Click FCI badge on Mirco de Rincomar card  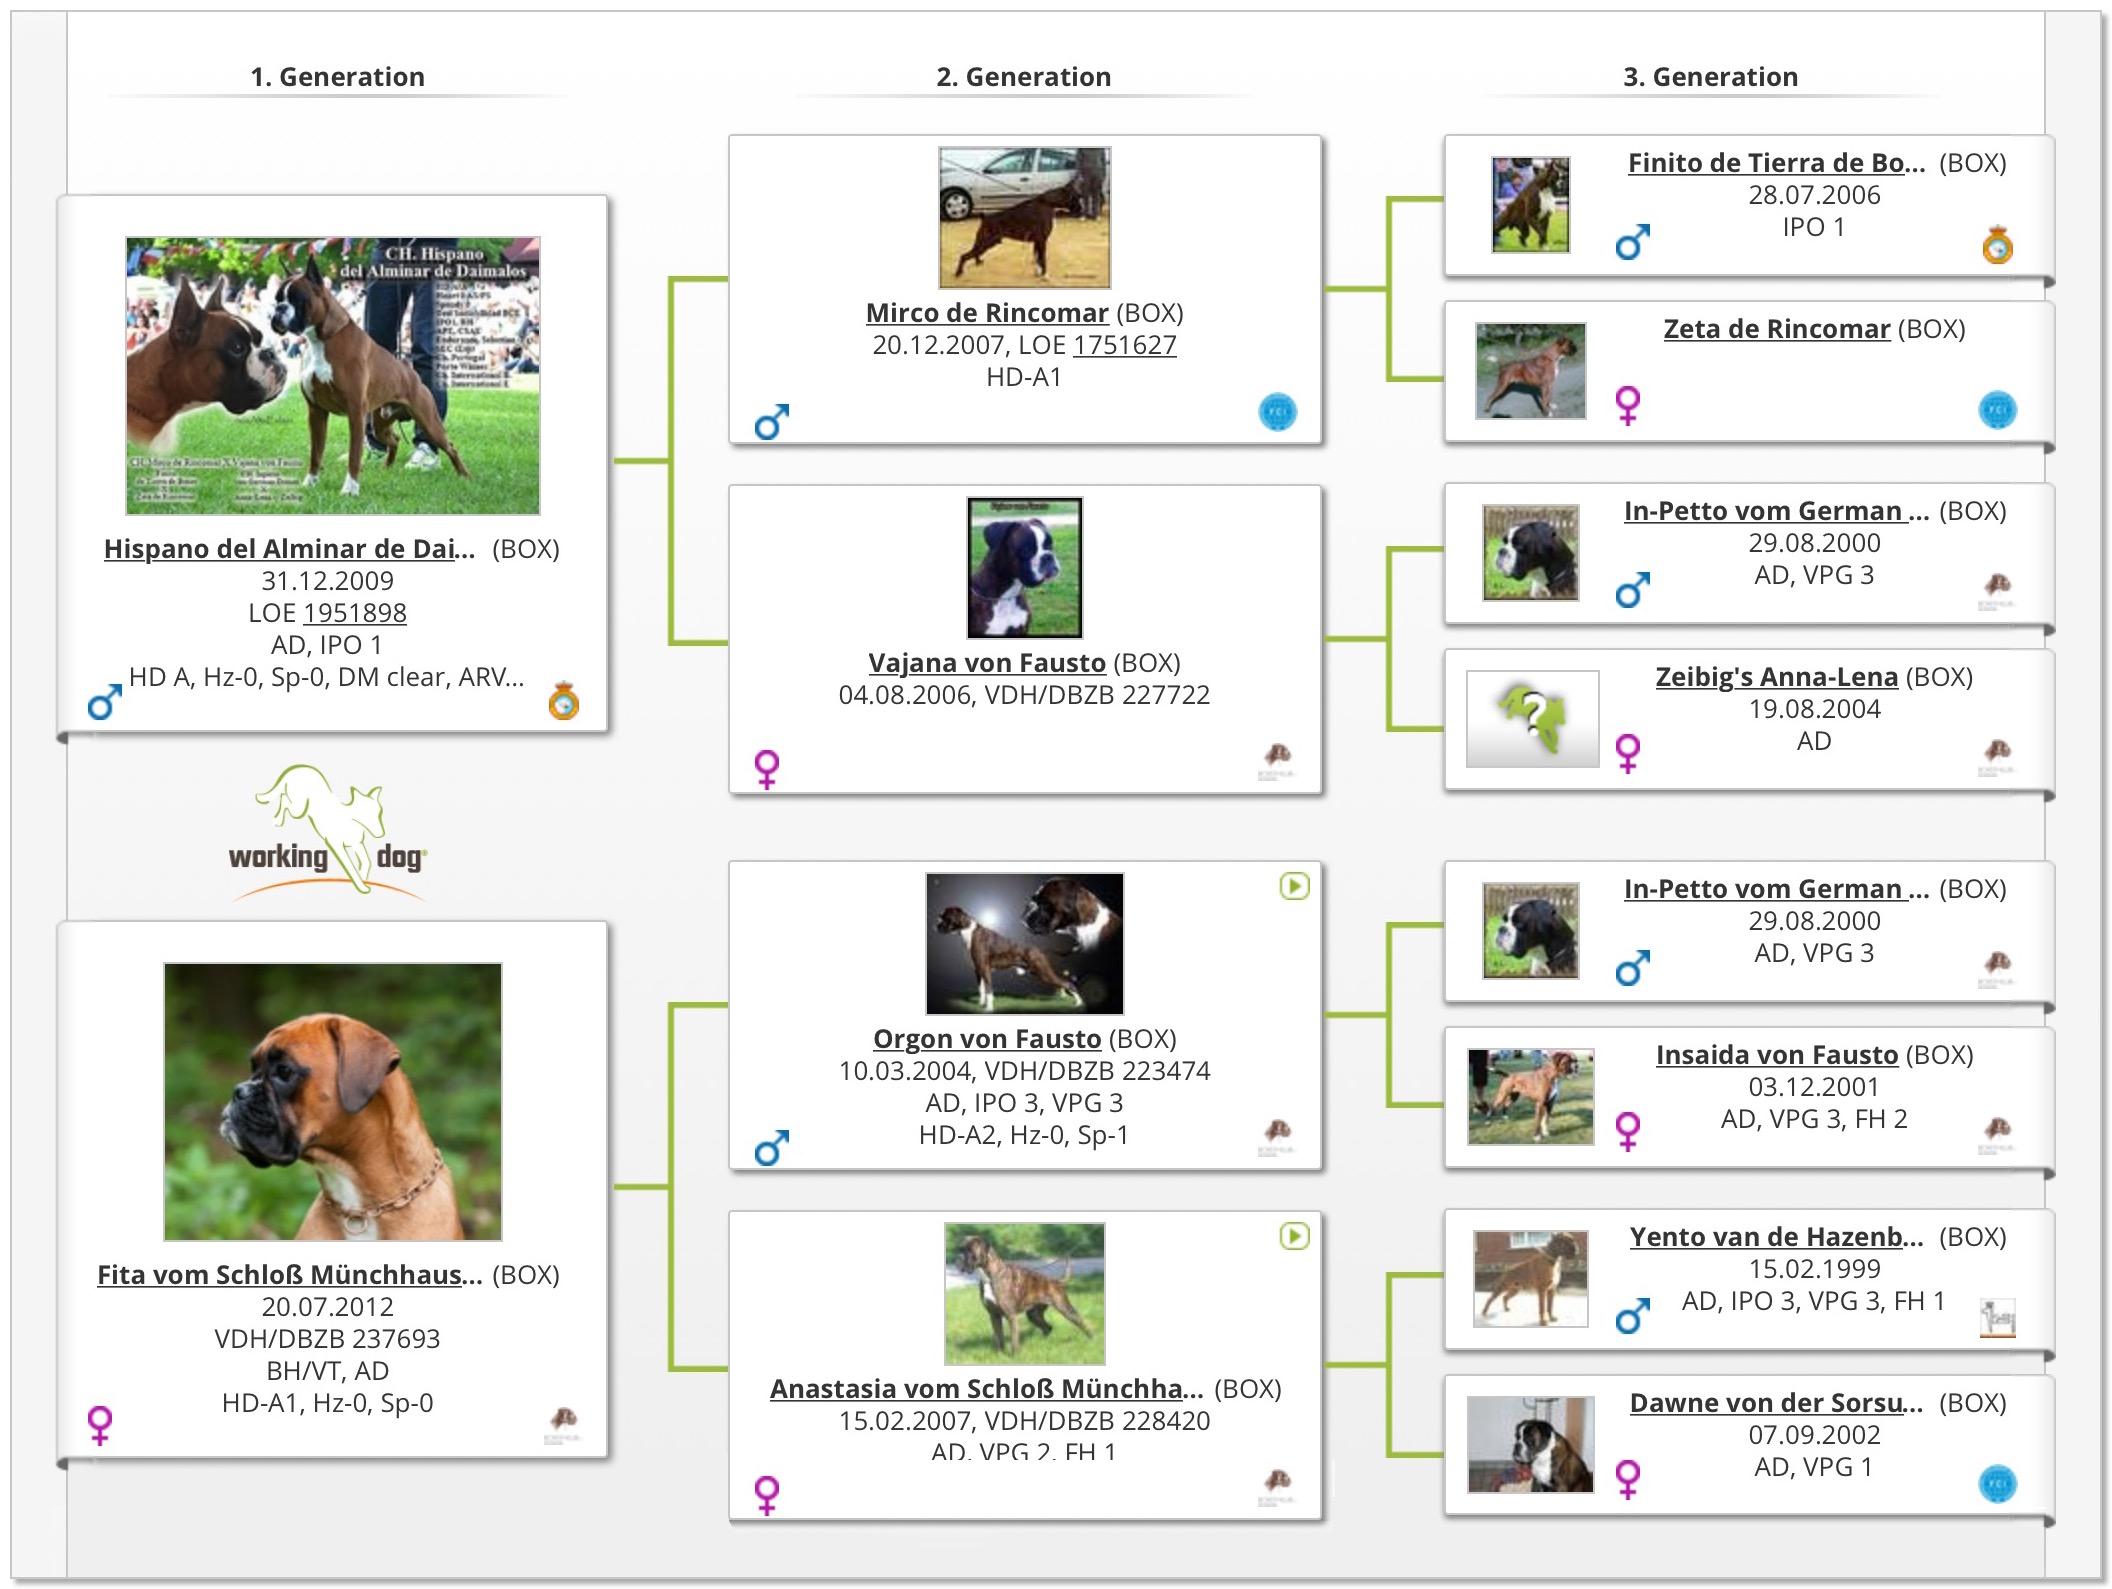[x=1277, y=412]
